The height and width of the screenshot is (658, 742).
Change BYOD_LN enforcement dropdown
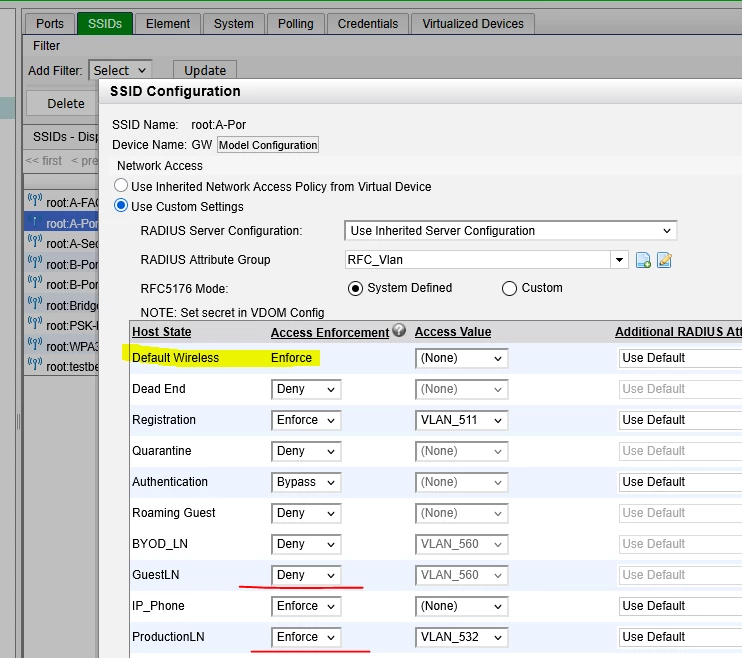pos(306,544)
